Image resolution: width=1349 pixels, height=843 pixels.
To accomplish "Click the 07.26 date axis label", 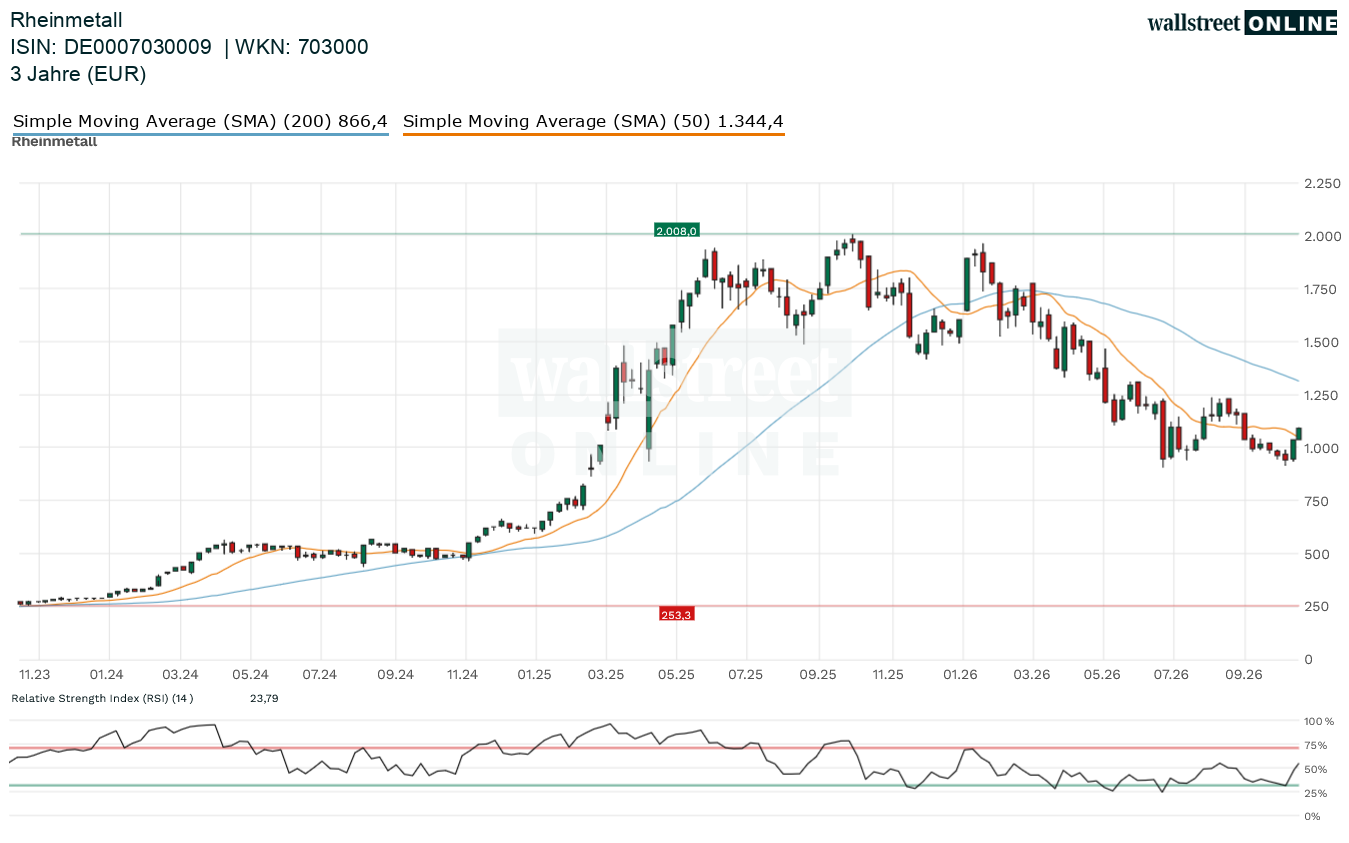I will tap(1171, 675).
